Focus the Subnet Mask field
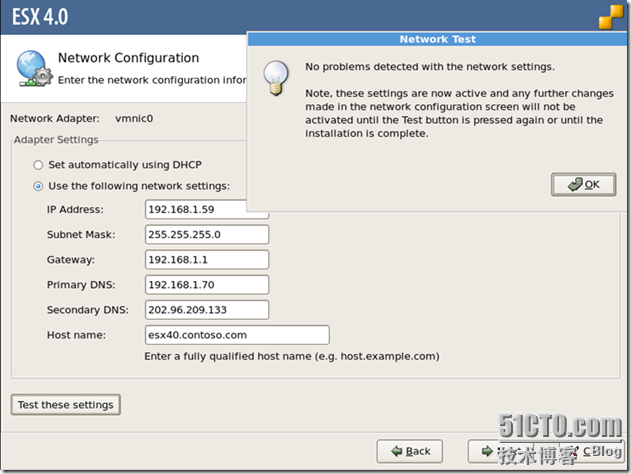This screenshot has width=631, height=474. coord(207,235)
